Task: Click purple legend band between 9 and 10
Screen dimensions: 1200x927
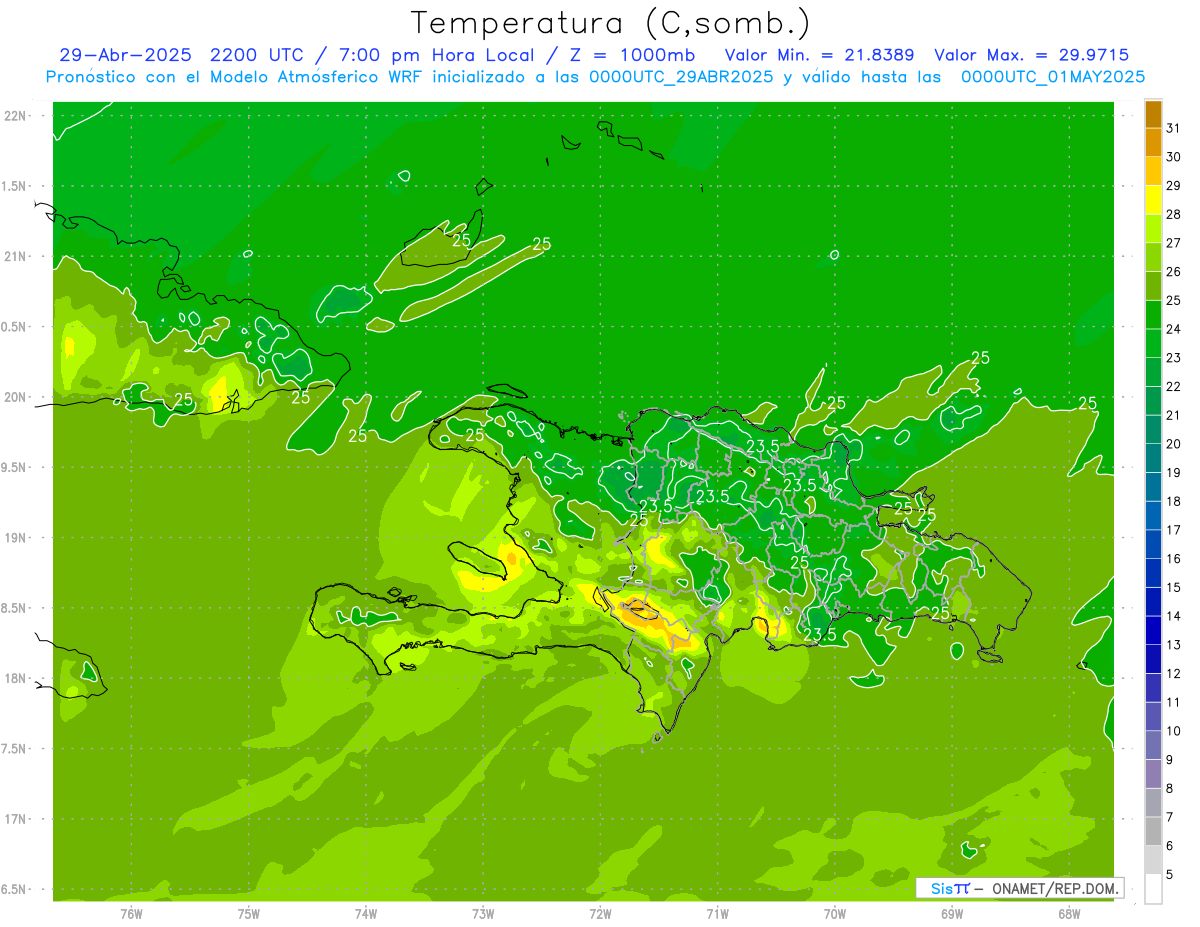Action: (1153, 746)
